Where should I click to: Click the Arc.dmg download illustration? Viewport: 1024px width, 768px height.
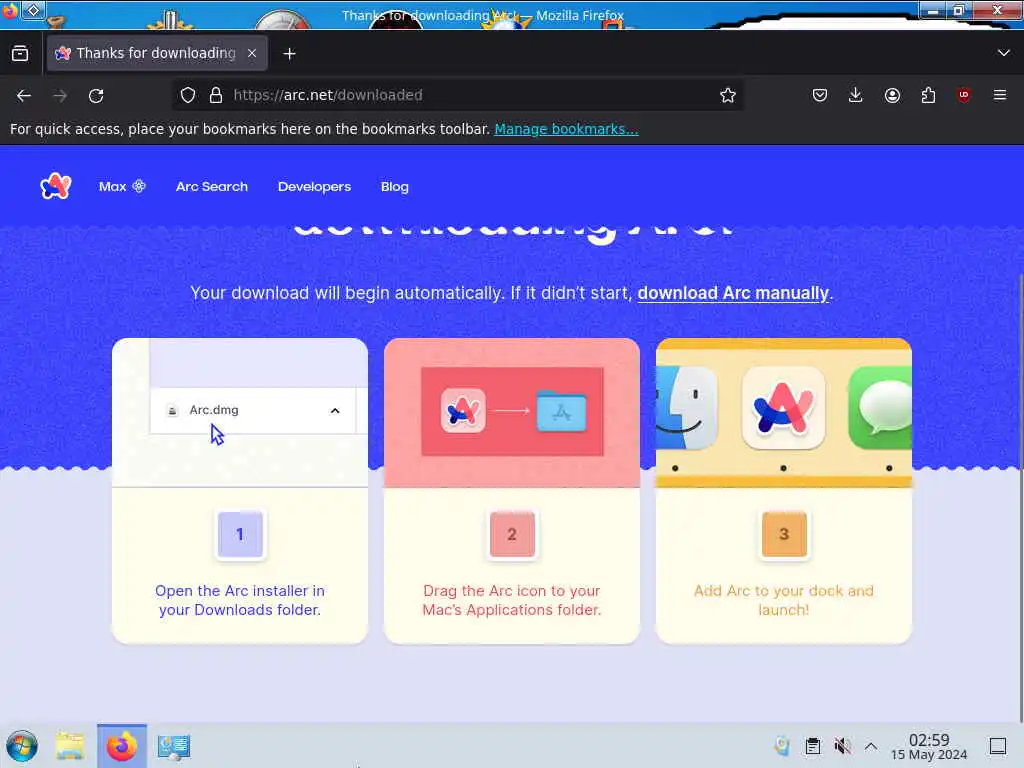tap(240, 413)
